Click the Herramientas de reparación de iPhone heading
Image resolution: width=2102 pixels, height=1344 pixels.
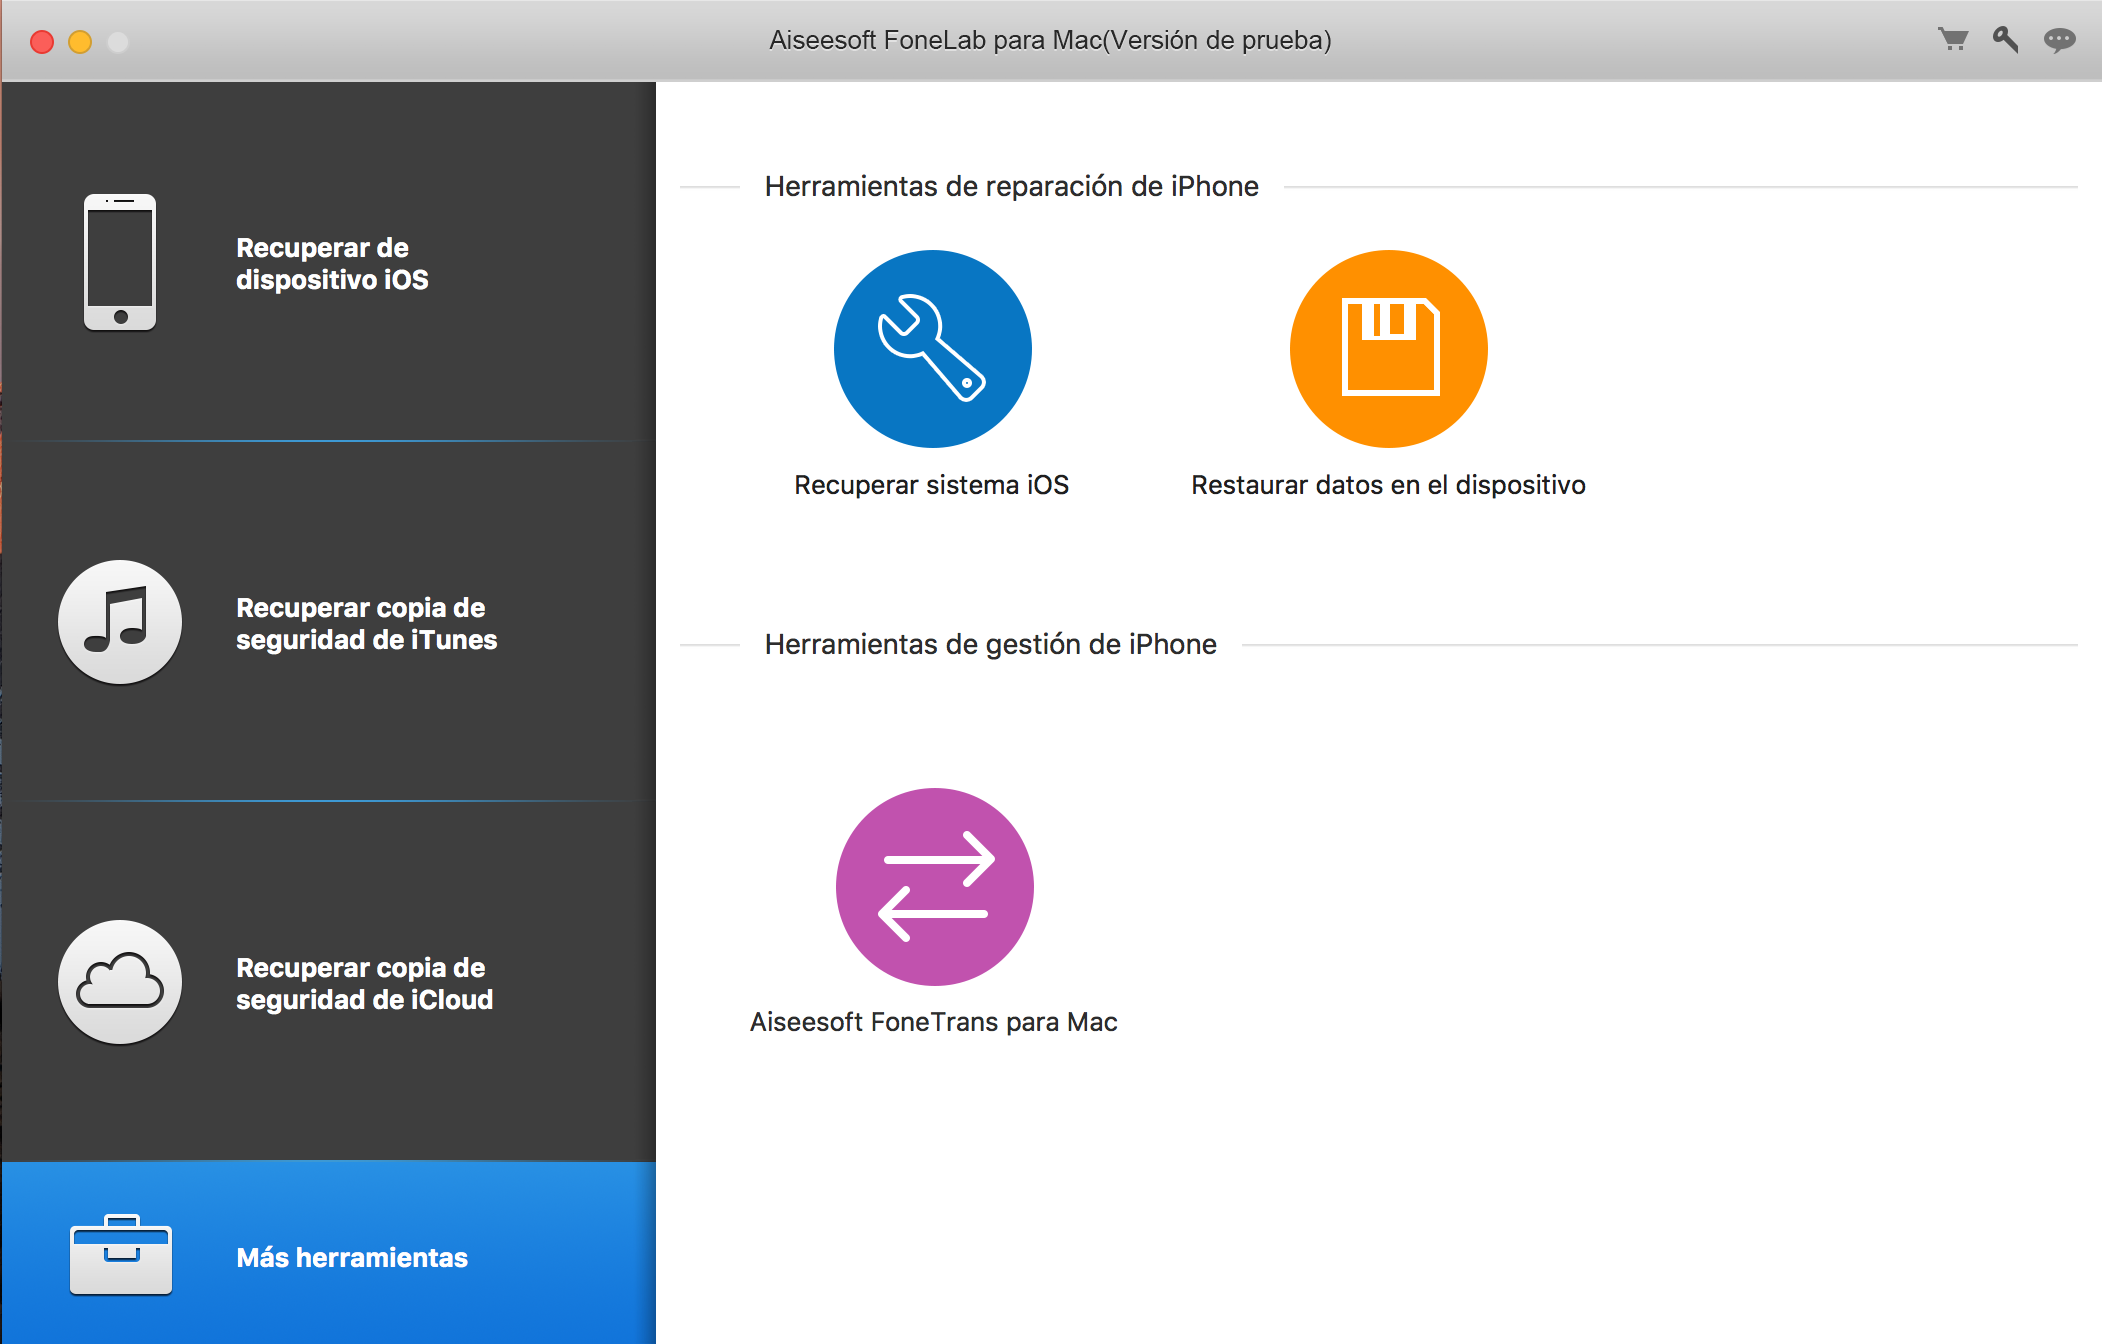tap(1011, 187)
